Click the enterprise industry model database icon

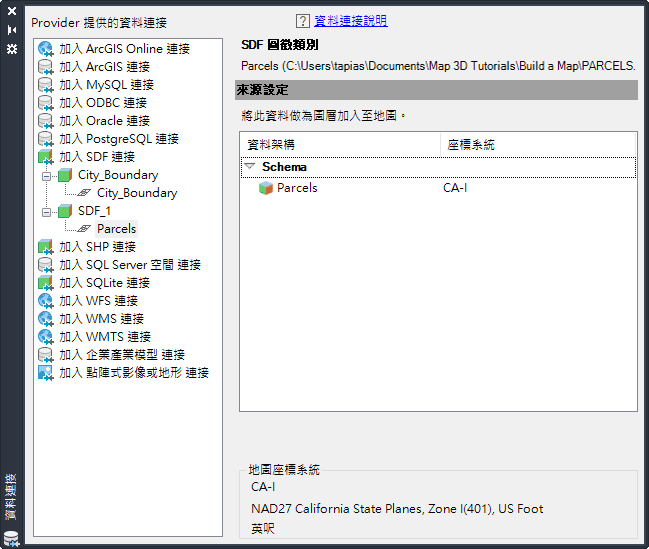(46, 355)
